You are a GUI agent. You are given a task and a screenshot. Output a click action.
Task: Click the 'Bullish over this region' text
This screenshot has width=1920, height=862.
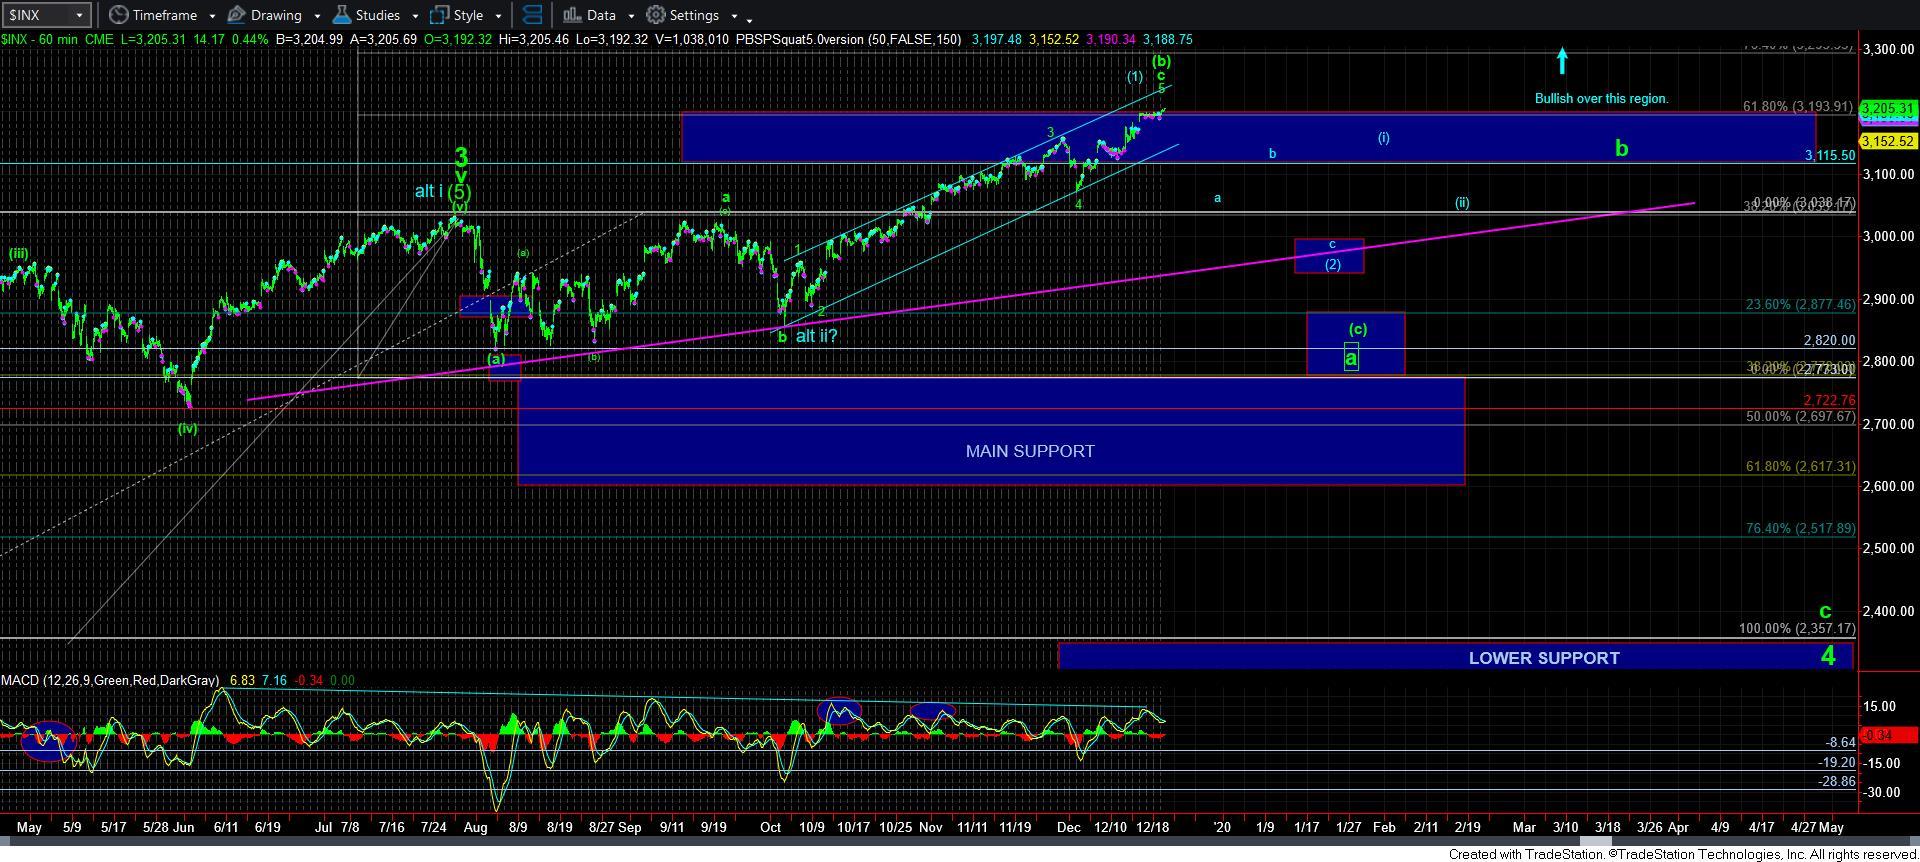(x=1601, y=98)
